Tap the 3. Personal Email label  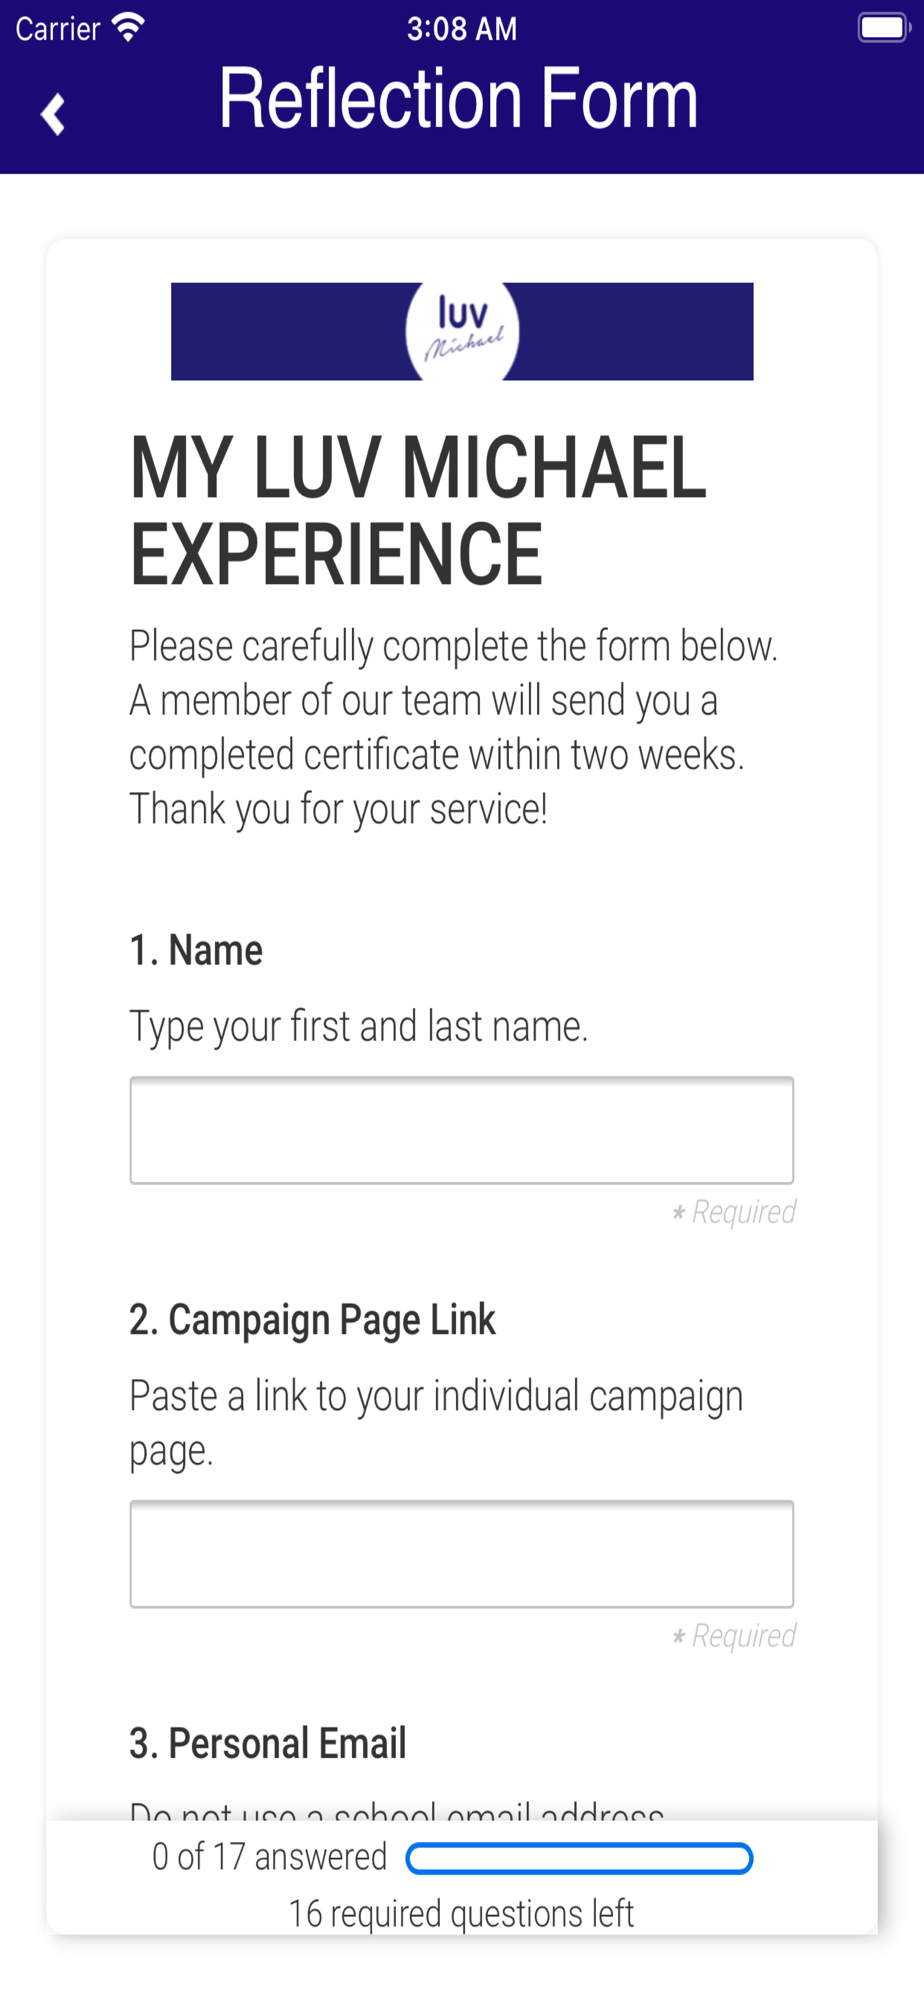pos(268,1743)
